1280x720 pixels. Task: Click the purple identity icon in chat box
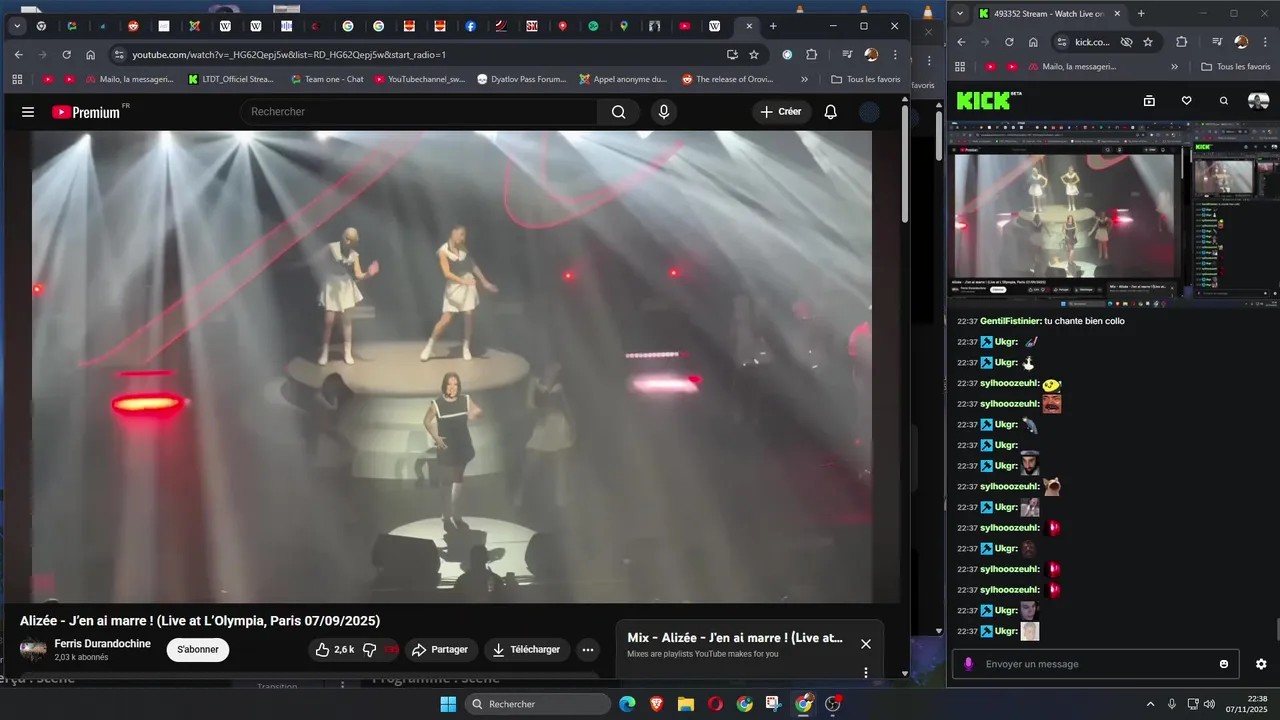pyautogui.click(x=968, y=664)
